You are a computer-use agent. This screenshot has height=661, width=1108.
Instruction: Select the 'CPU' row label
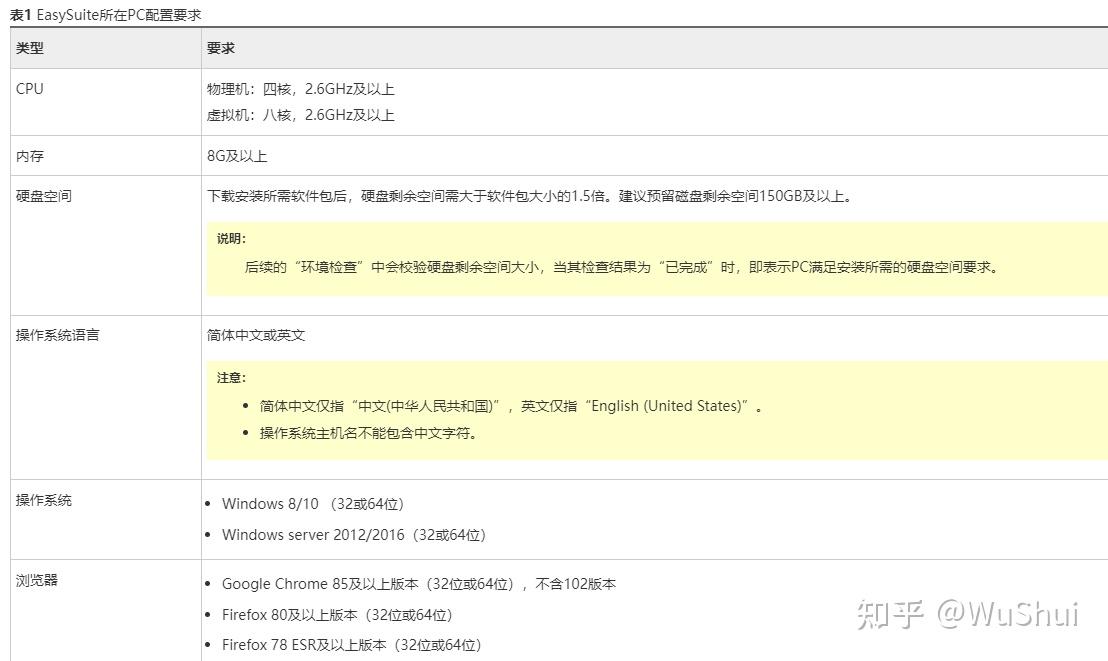[x=30, y=89]
